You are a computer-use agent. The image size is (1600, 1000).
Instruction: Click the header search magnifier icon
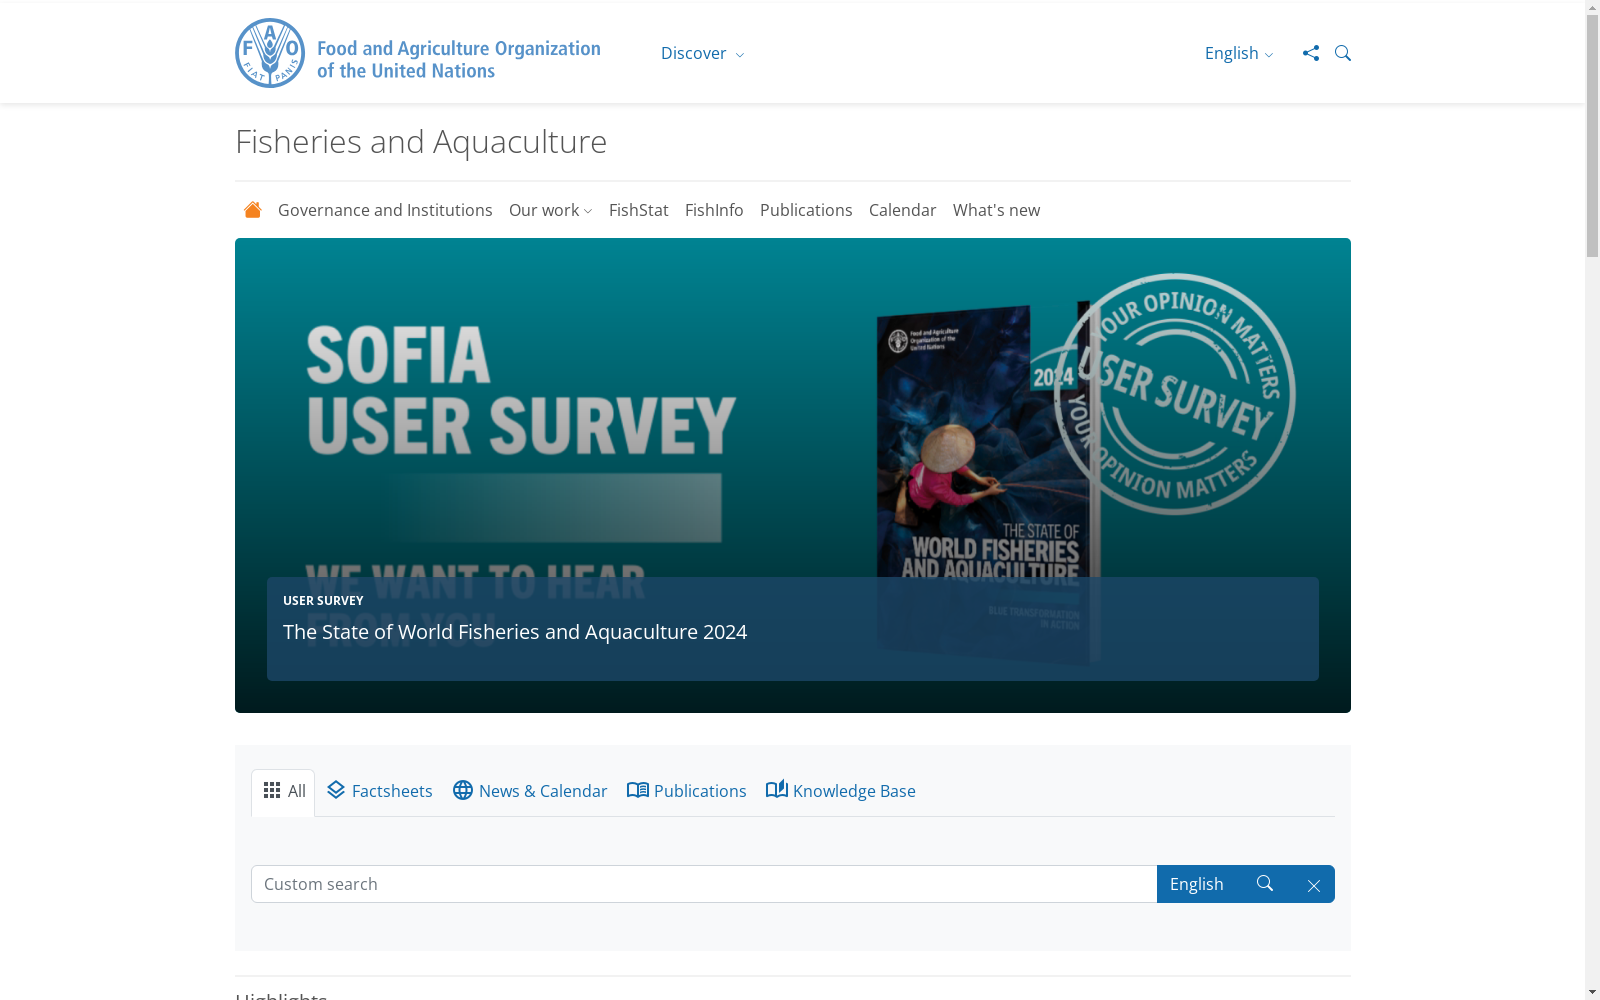pos(1343,53)
